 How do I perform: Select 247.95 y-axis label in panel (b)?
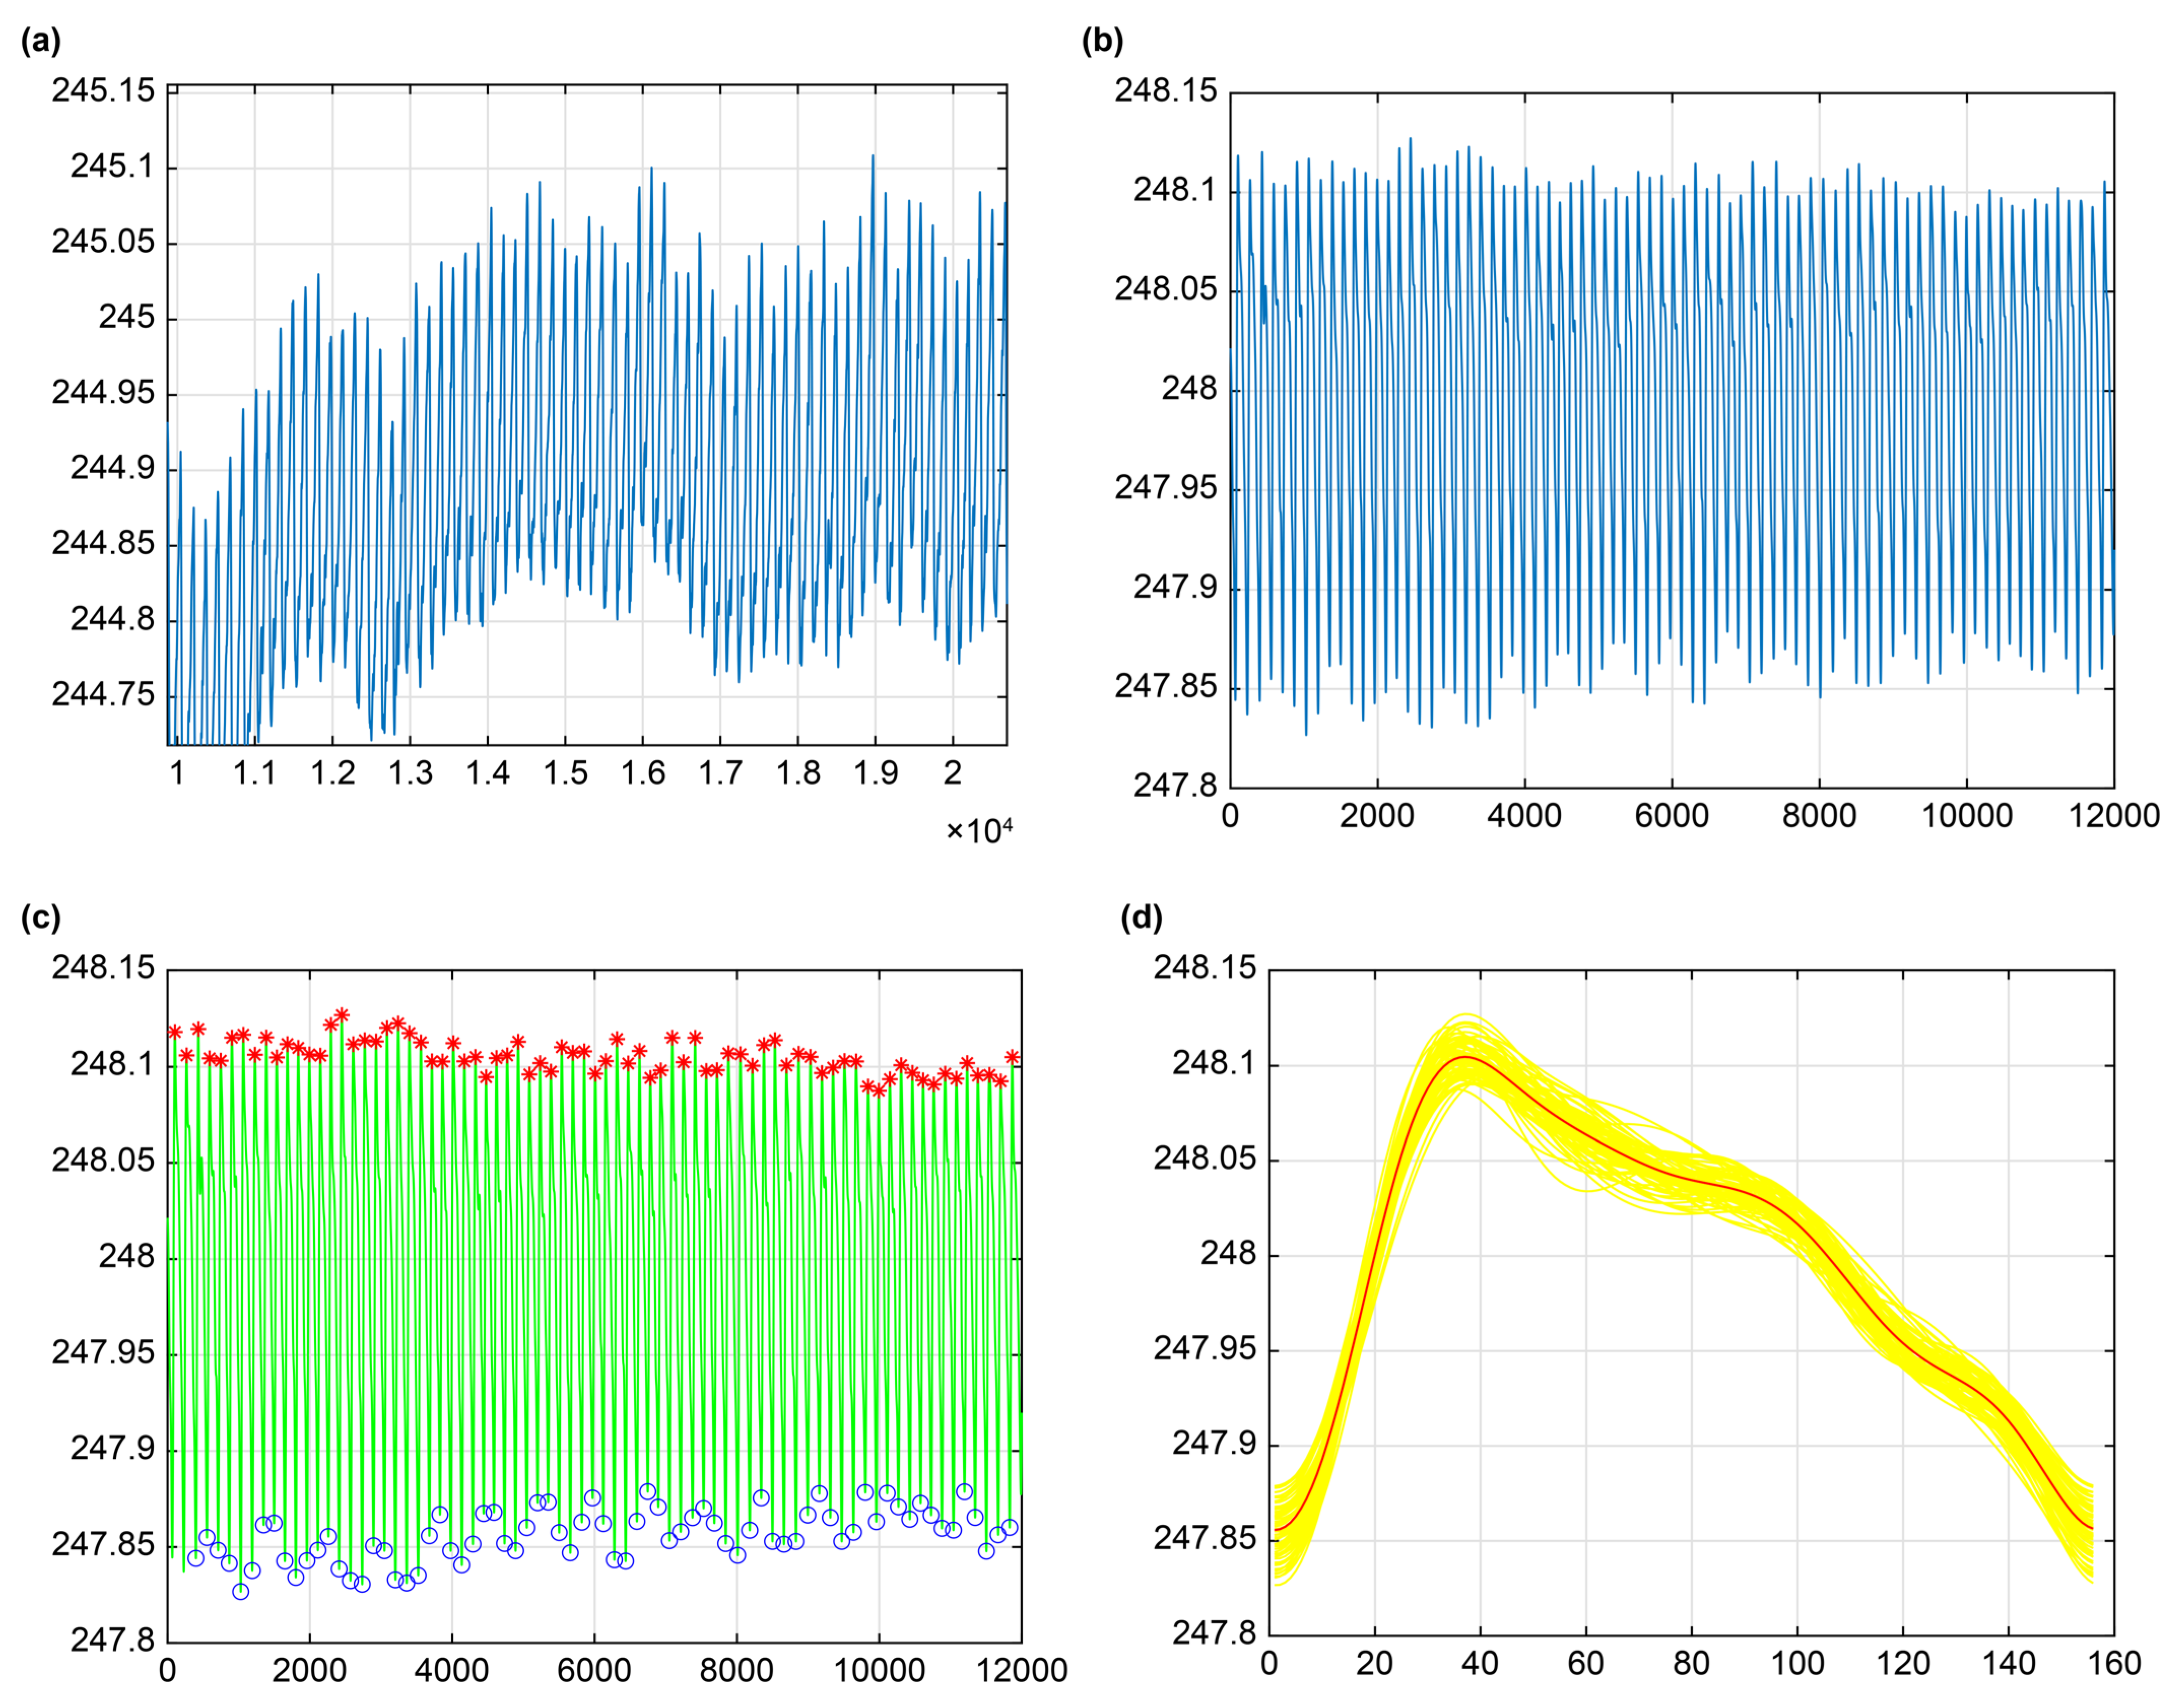point(1166,488)
